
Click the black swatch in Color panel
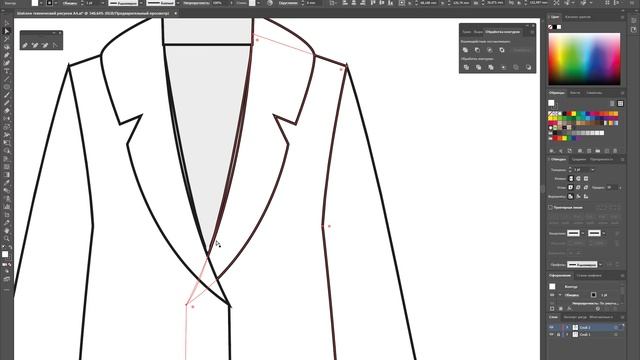[x=555, y=27]
